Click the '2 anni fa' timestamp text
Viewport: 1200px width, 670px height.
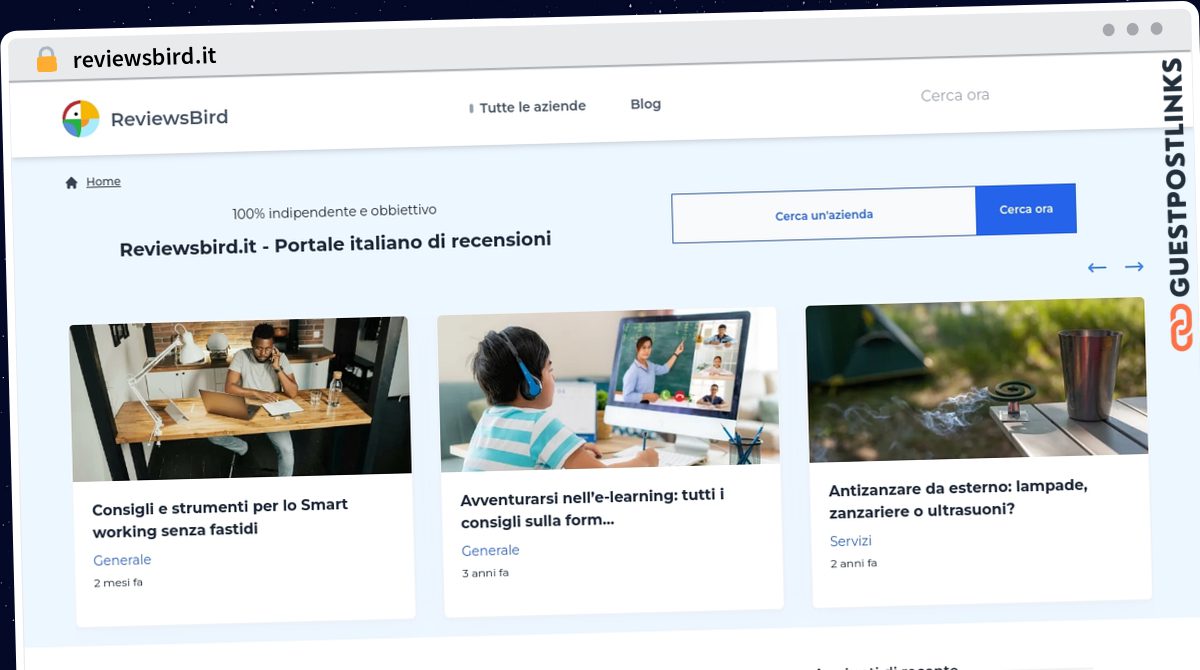[853, 563]
